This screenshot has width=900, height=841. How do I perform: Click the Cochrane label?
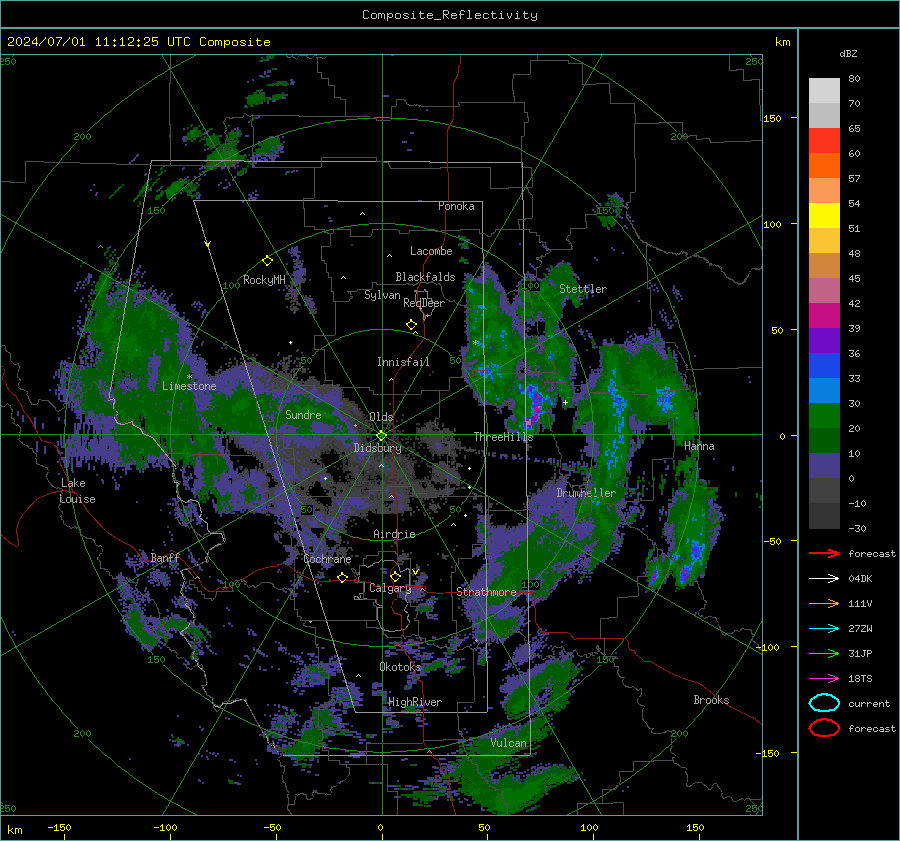click(x=327, y=559)
